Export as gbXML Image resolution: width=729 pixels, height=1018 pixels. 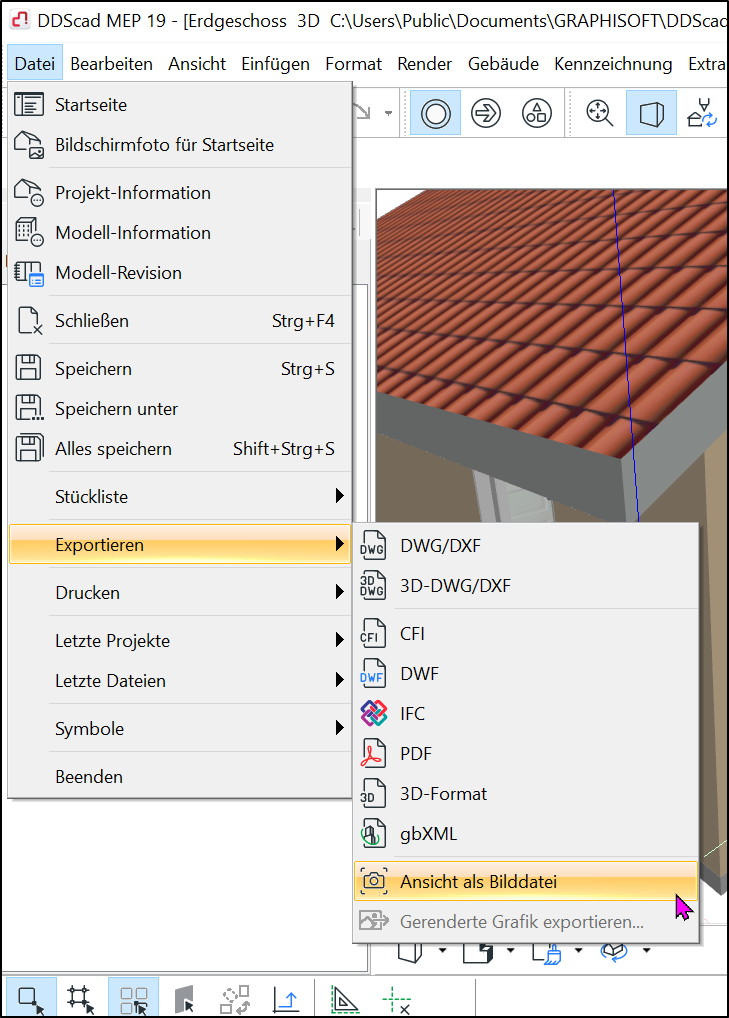(x=526, y=834)
